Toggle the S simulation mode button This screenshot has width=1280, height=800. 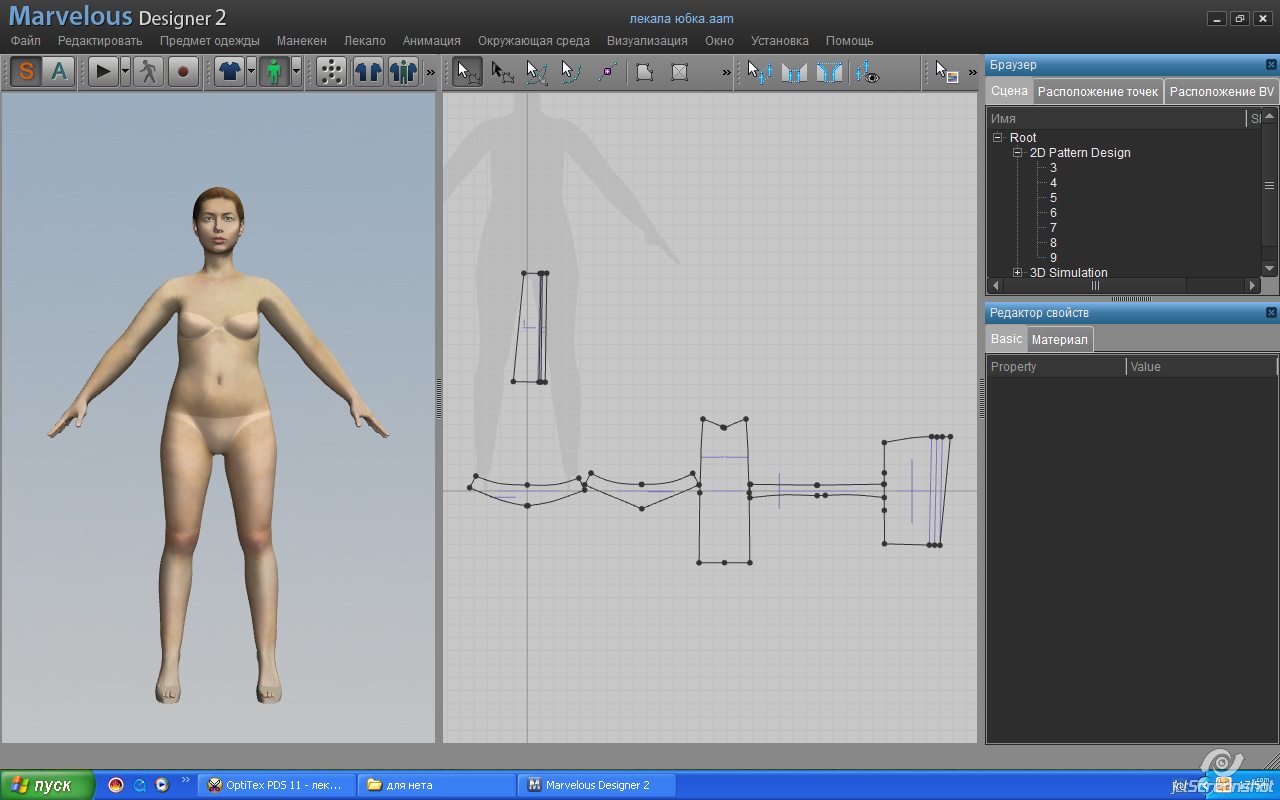click(26, 71)
